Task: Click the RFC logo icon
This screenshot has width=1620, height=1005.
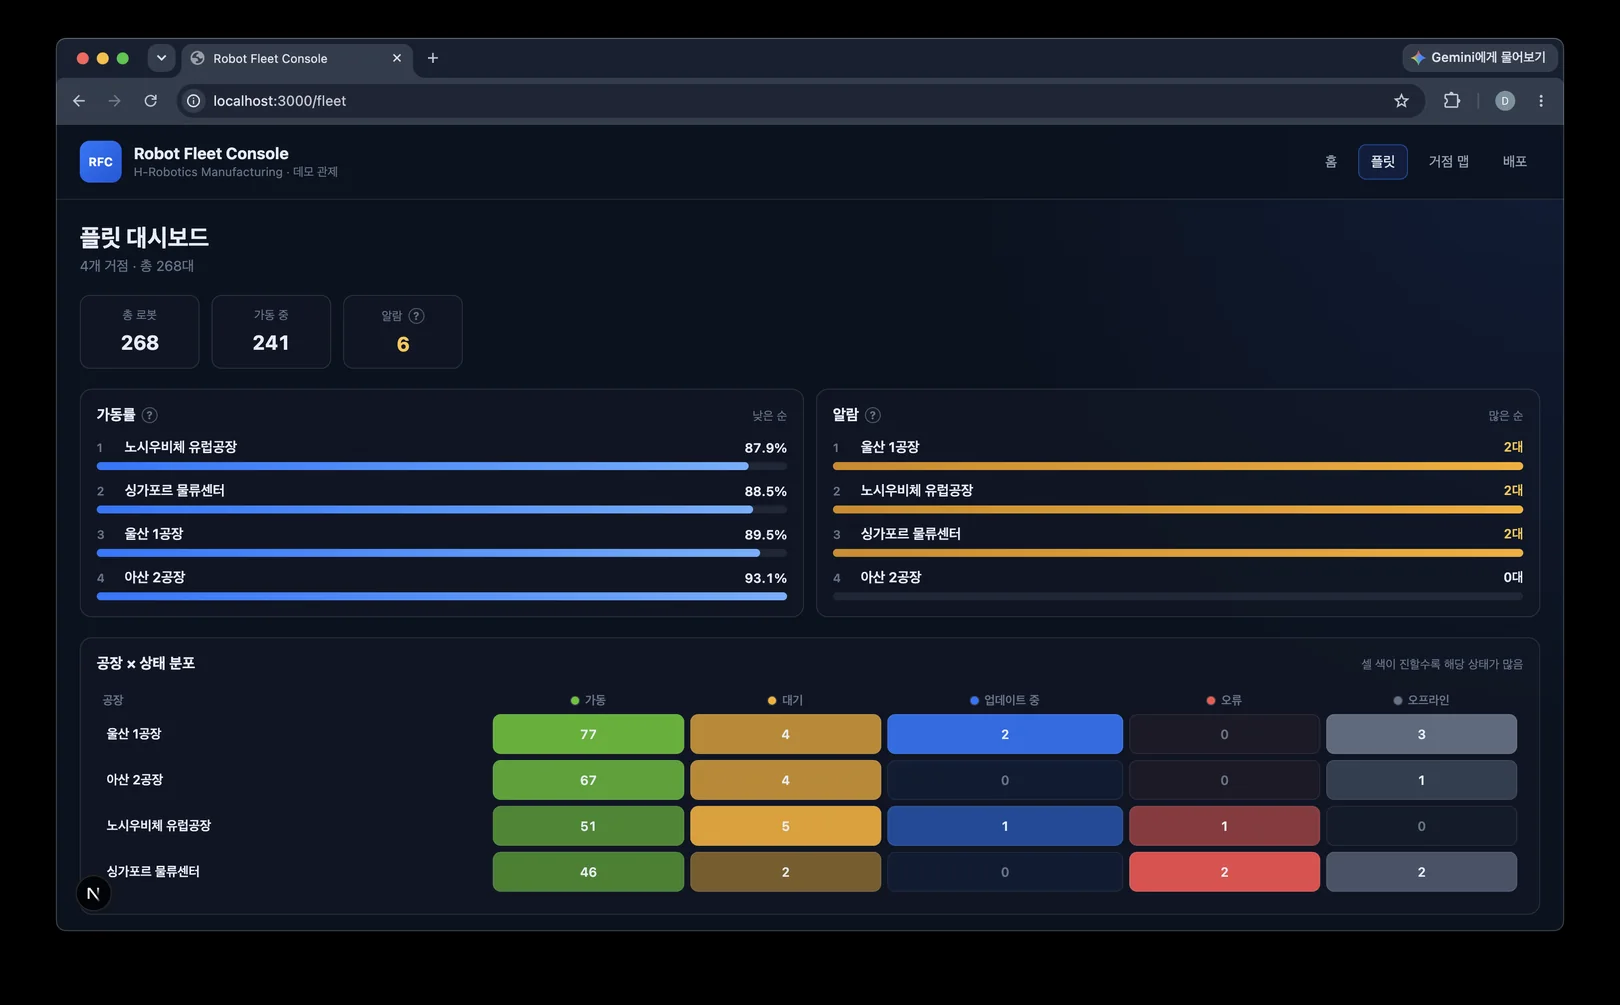Action: coord(100,162)
